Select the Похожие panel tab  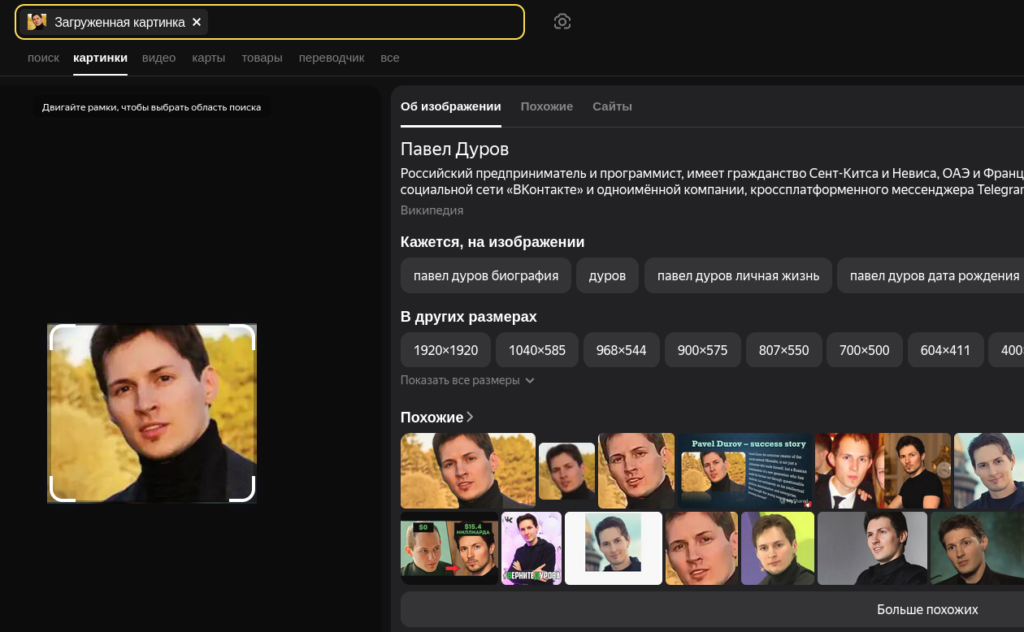click(546, 106)
